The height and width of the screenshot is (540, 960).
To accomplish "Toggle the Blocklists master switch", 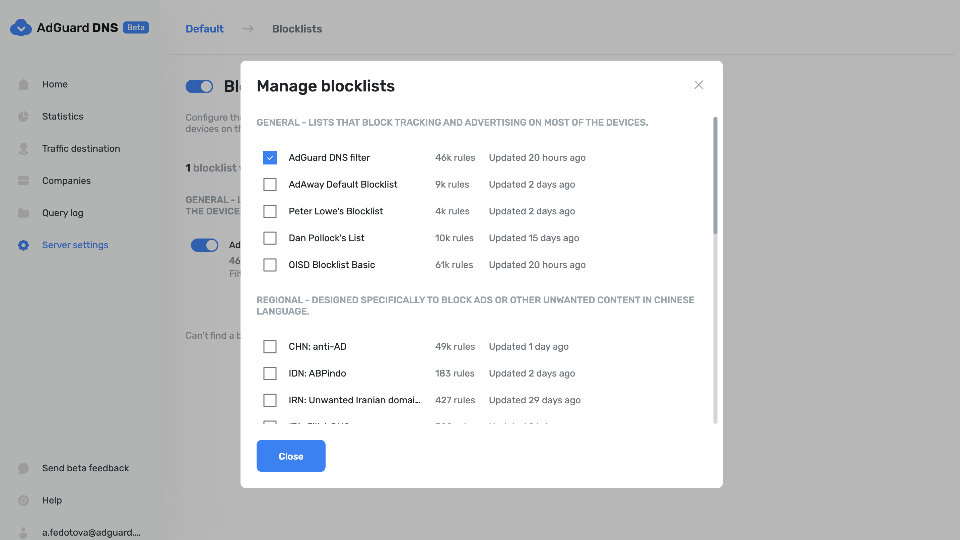I will coord(200,86).
